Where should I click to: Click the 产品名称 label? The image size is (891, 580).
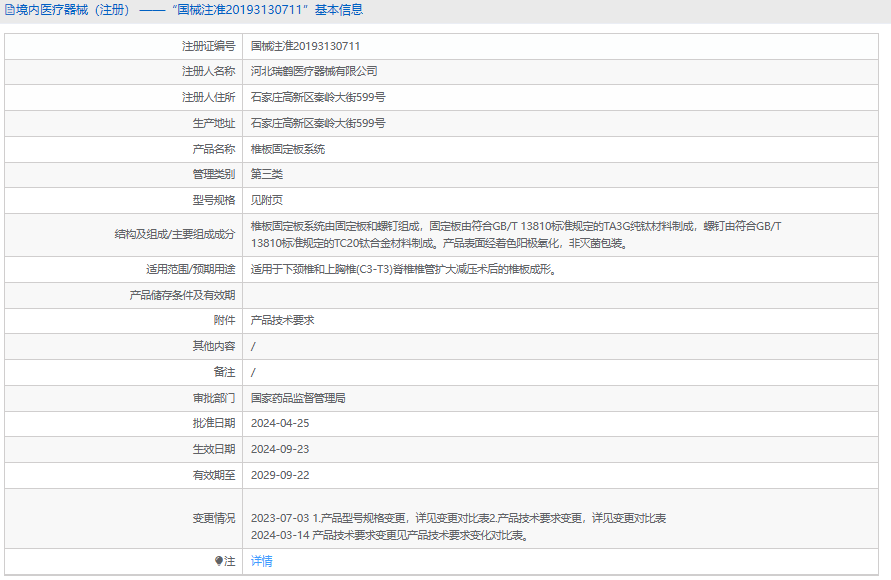point(214,149)
